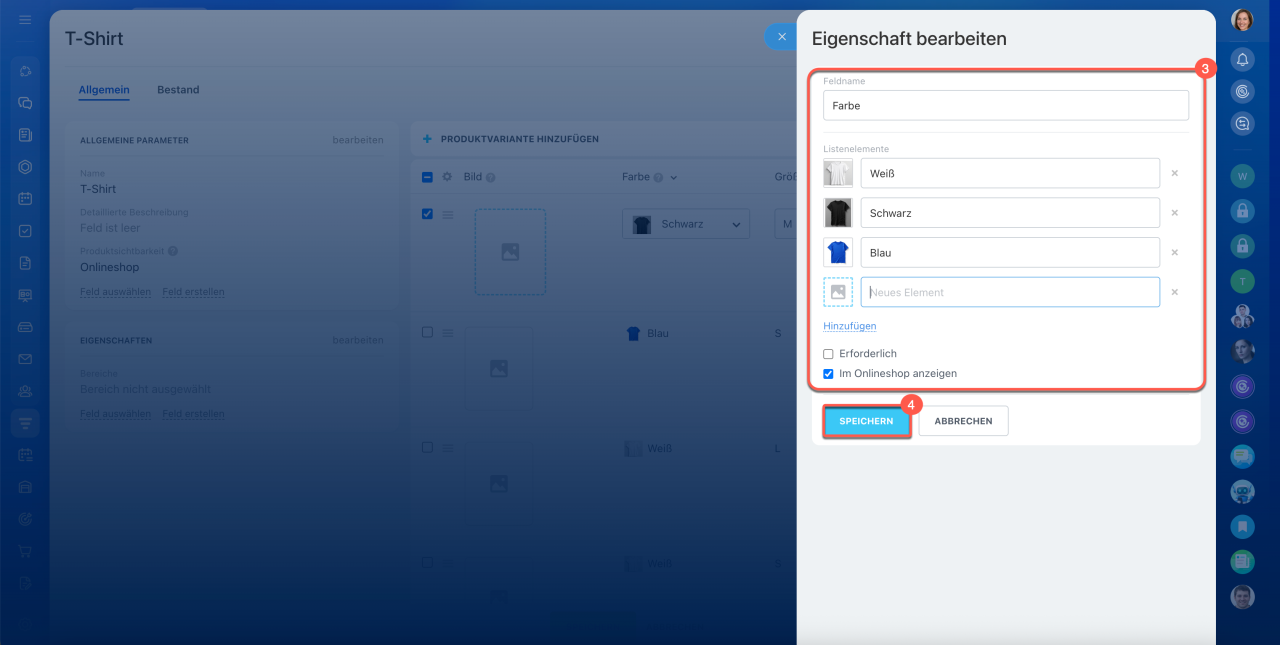
Task: Open the chat messenger icon in left sidebar
Action: (x=25, y=102)
